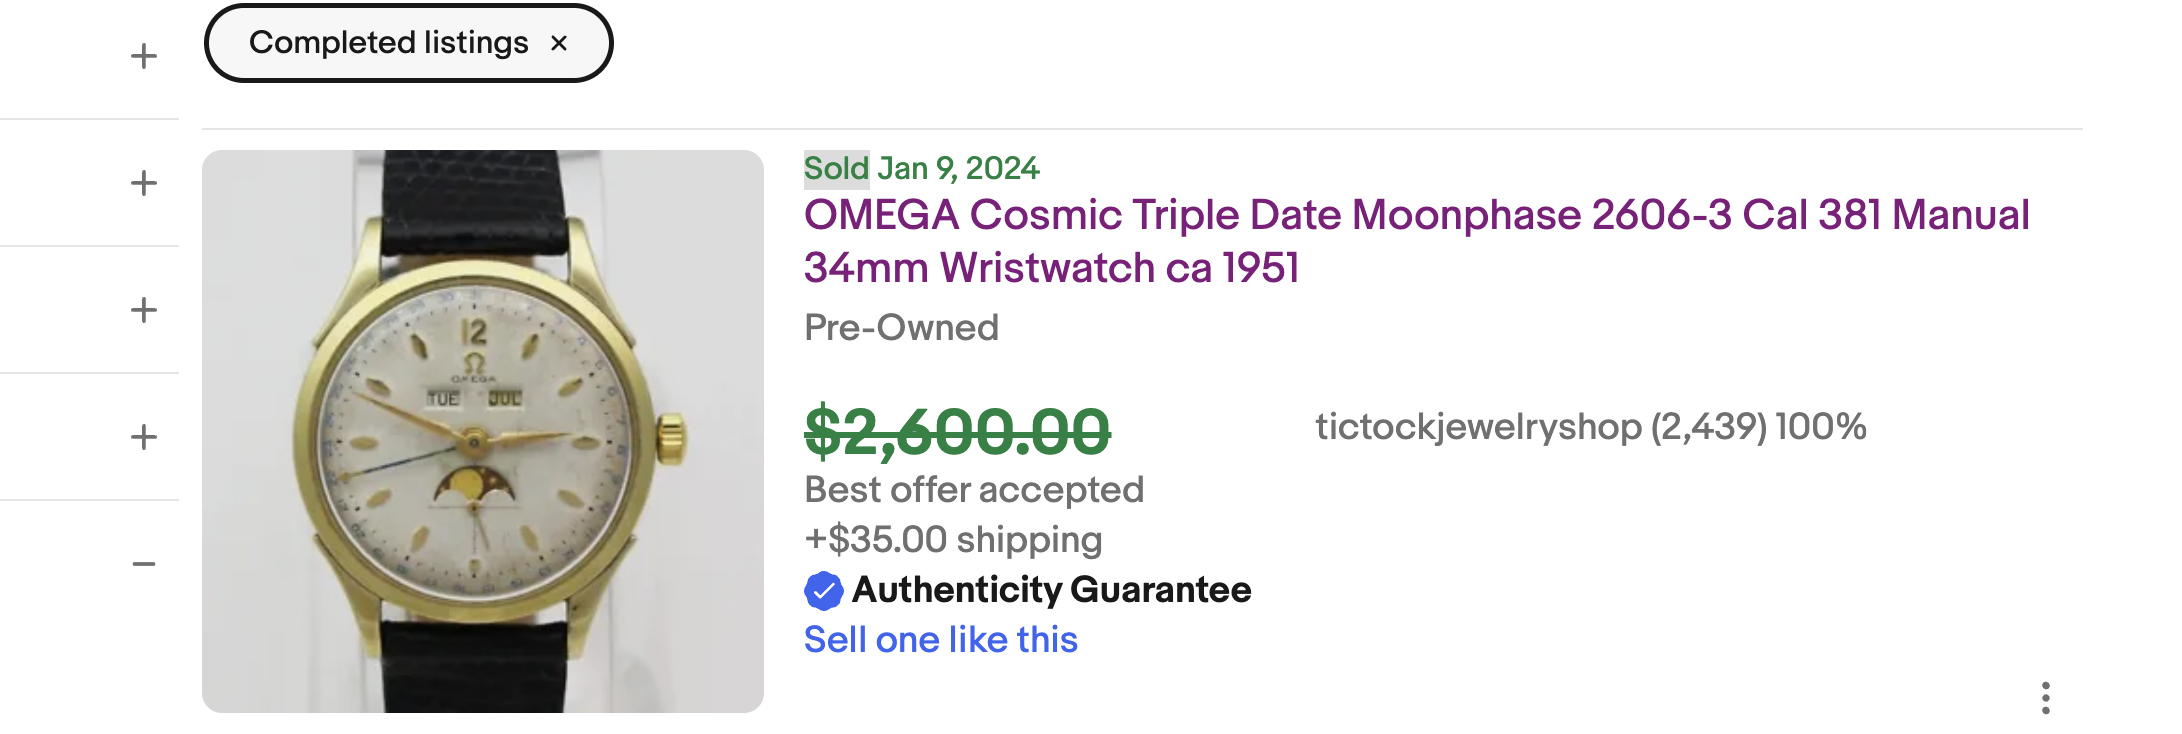Click the Sell one like this link
This screenshot has height=734, width=2182.
tap(940, 640)
